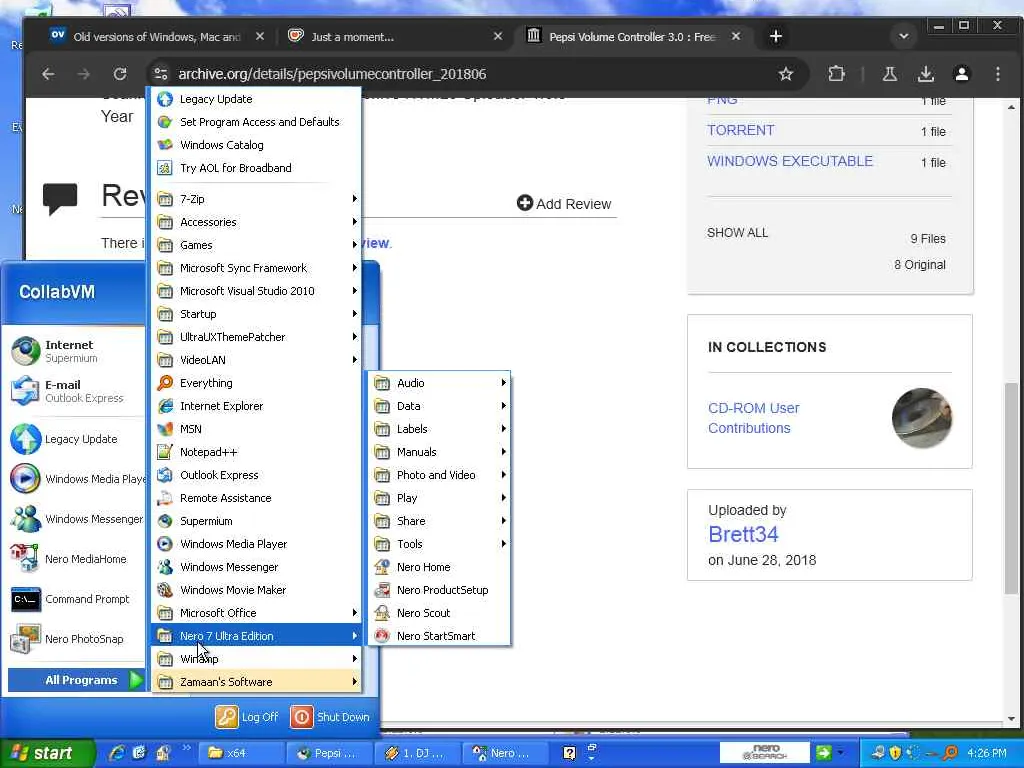This screenshot has height=768, width=1024.
Task: Click the Shut Down button
Action: [x=330, y=716]
